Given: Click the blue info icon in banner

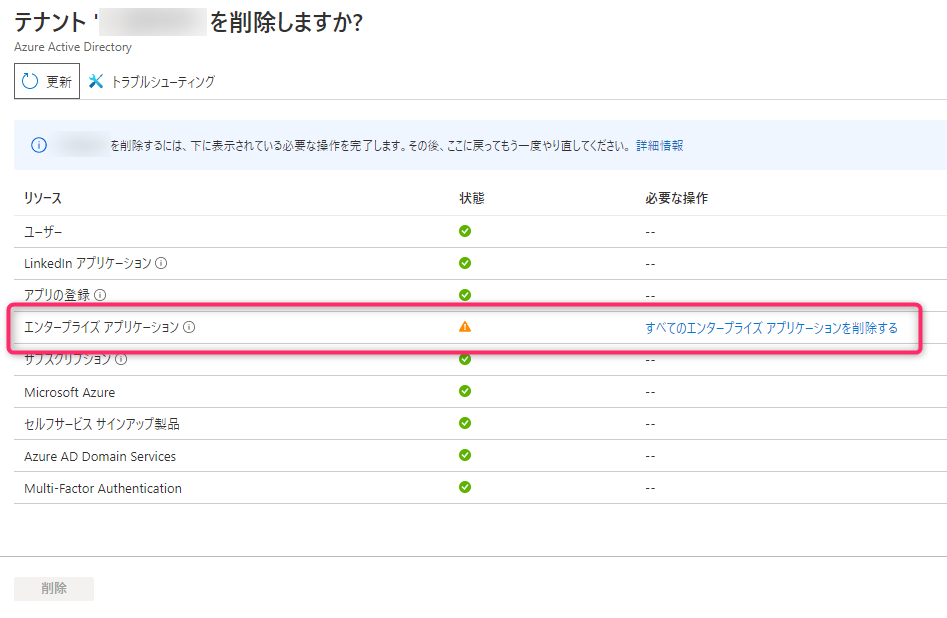Looking at the screenshot, I should [x=39, y=146].
